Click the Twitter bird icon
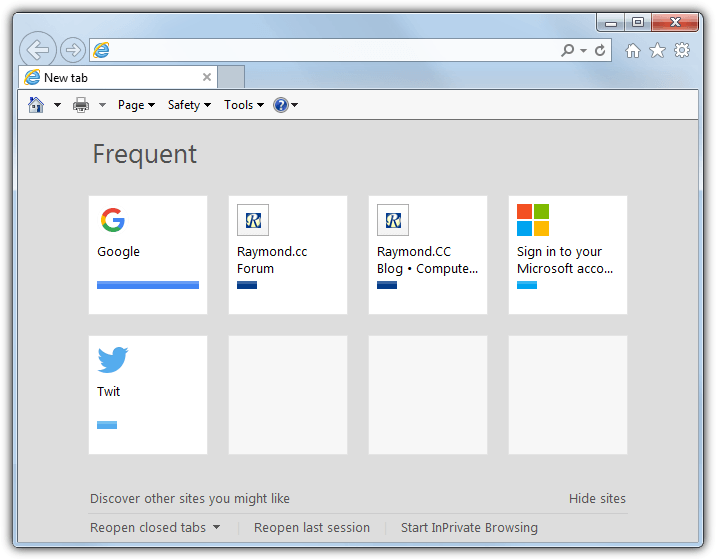This screenshot has height=559, width=716. 113,360
